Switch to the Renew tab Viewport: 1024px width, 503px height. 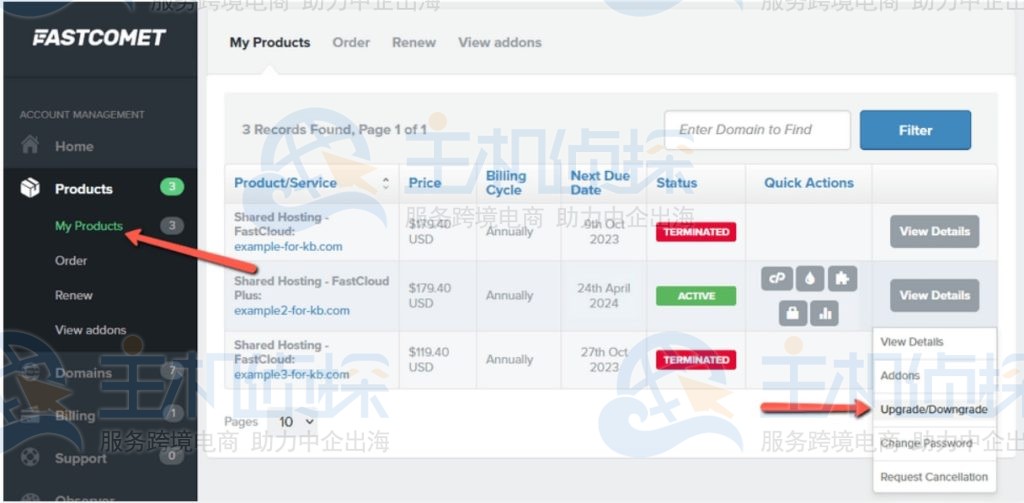(x=413, y=42)
